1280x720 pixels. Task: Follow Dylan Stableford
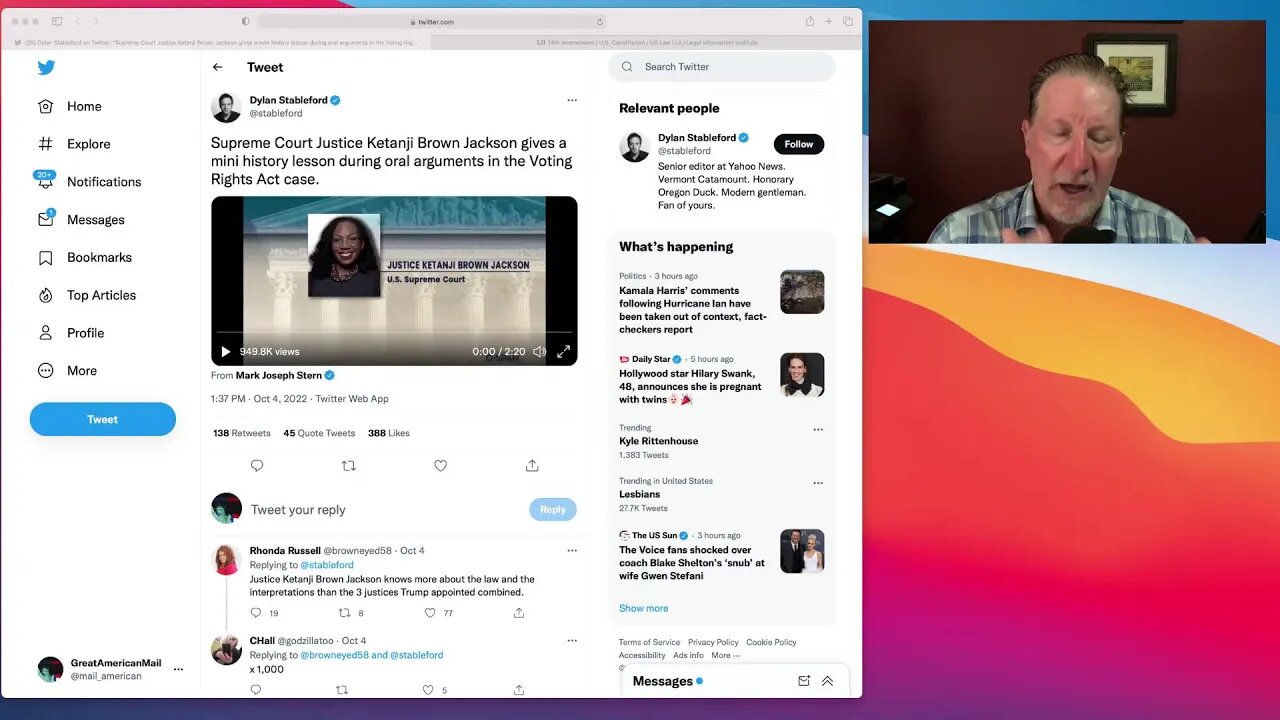click(x=799, y=144)
